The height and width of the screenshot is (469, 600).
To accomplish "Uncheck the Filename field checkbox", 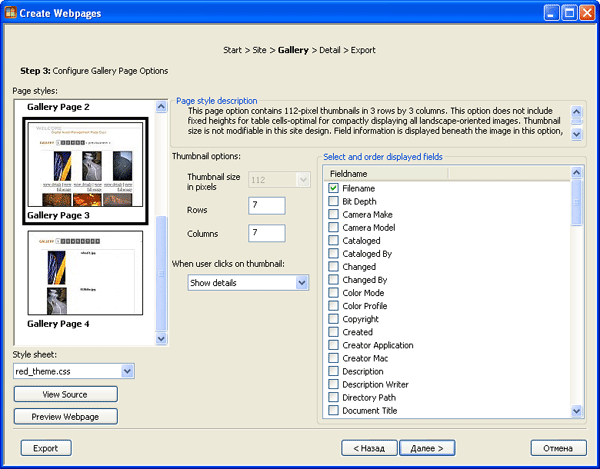I will click(333, 188).
